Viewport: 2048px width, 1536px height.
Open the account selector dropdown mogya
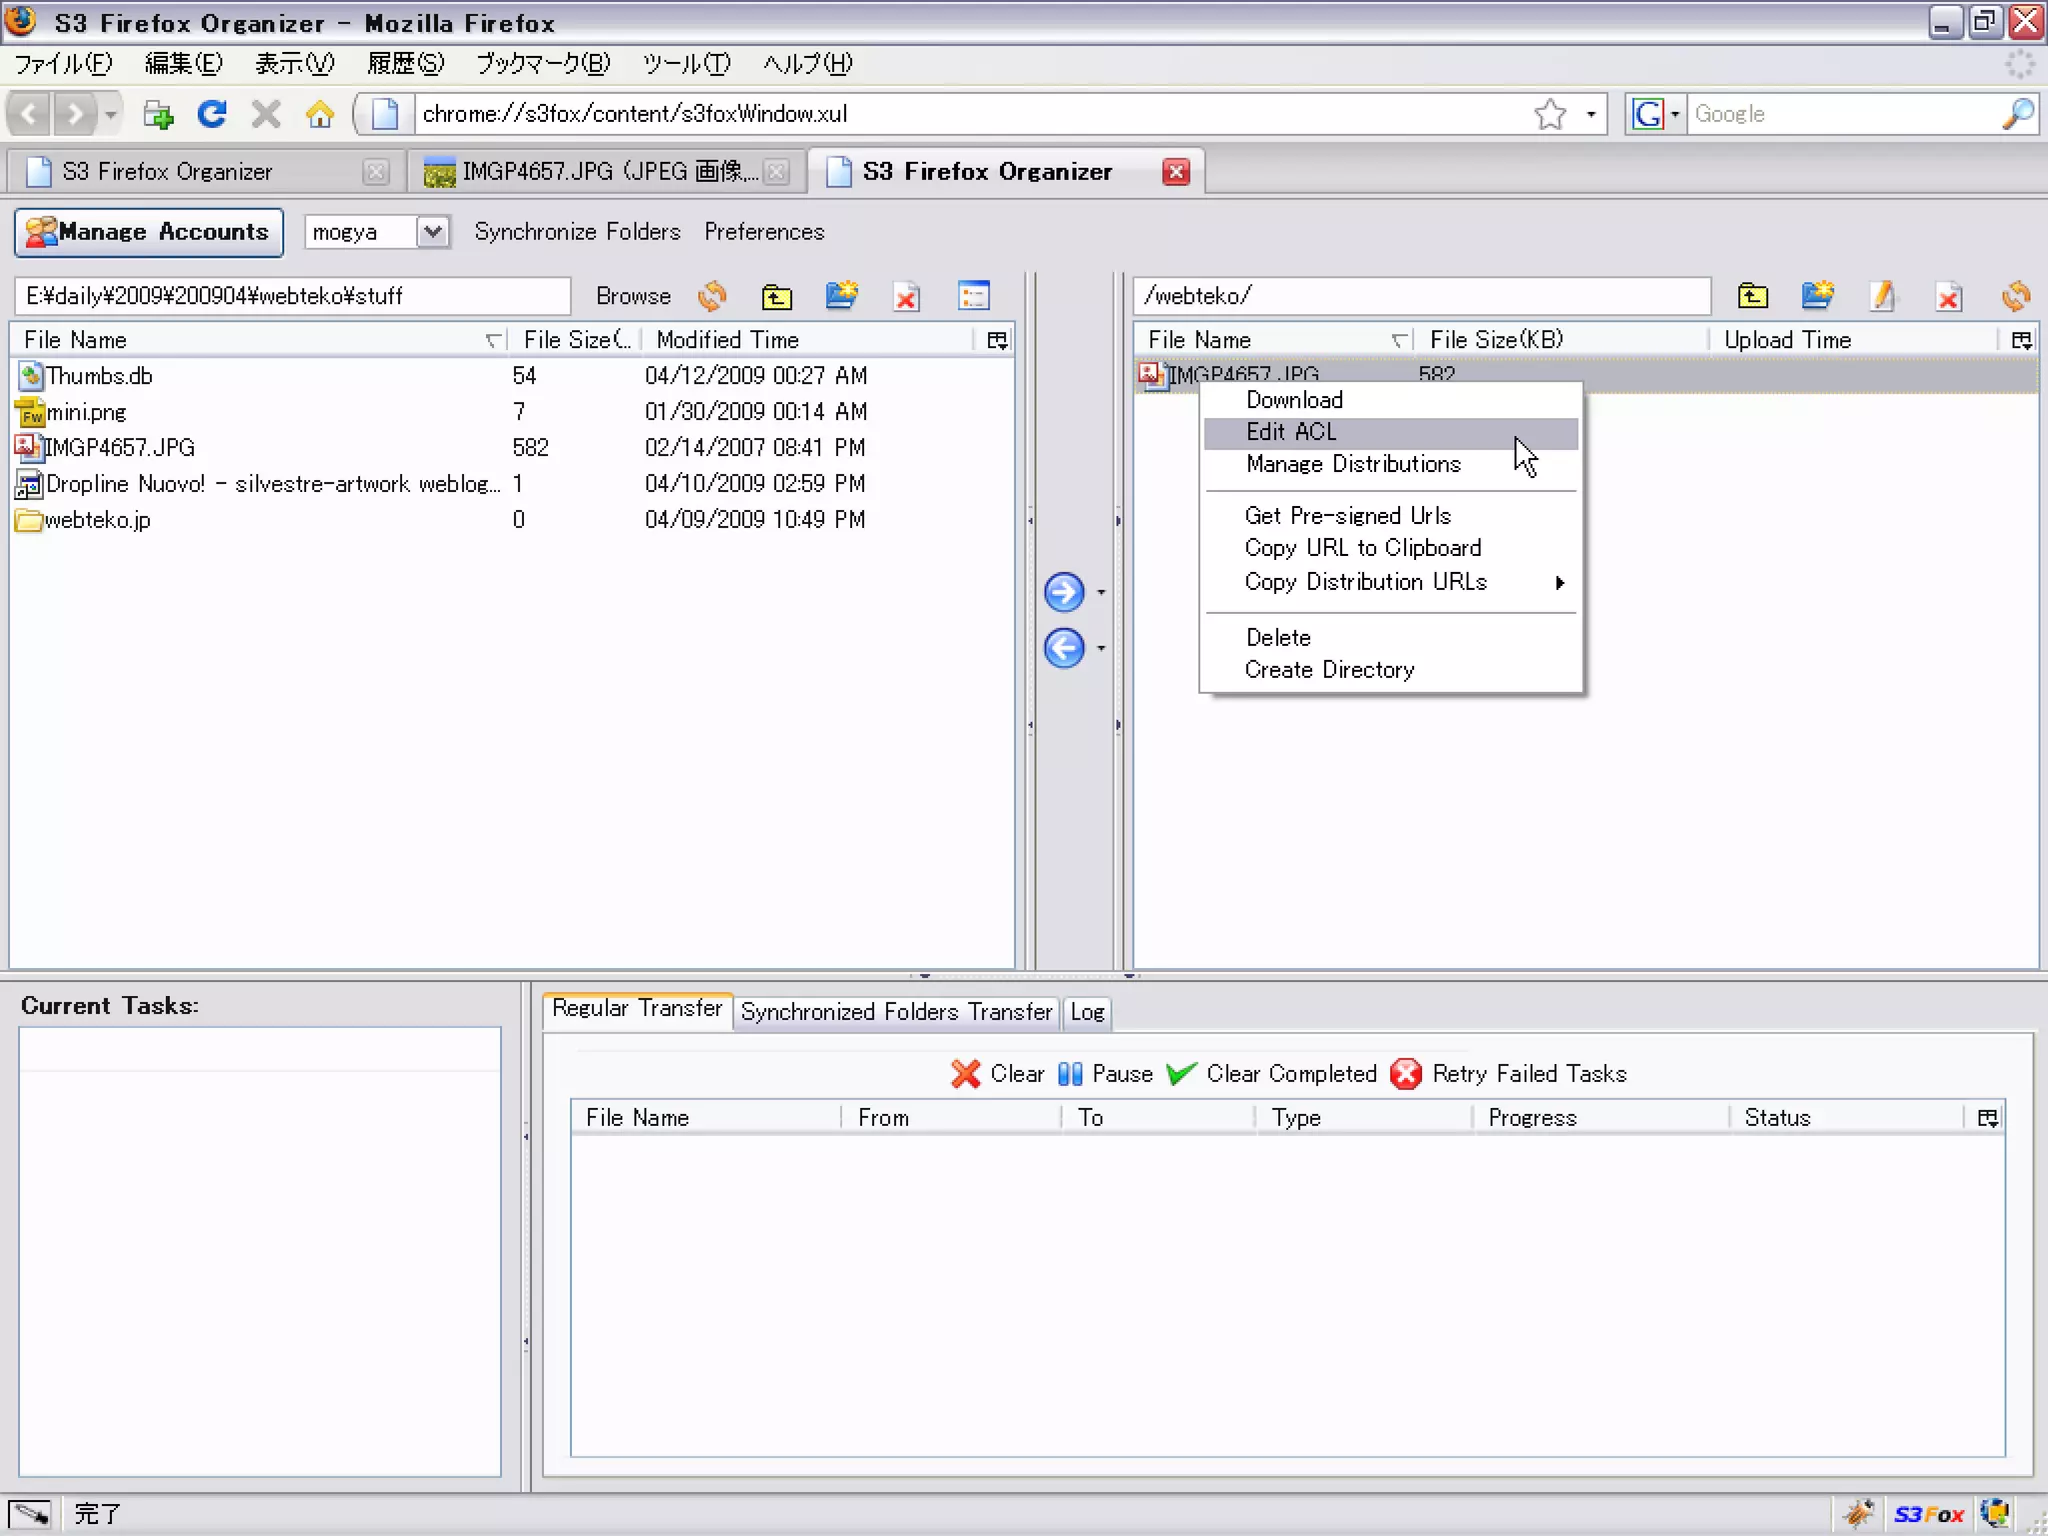click(x=432, y=232)
